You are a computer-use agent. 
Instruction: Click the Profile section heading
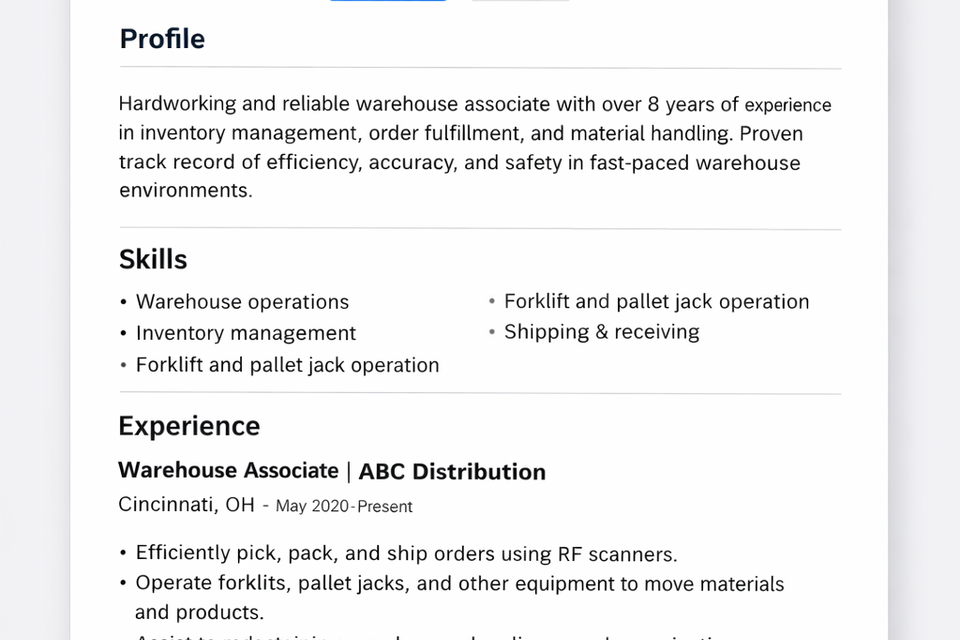(162, 39)
